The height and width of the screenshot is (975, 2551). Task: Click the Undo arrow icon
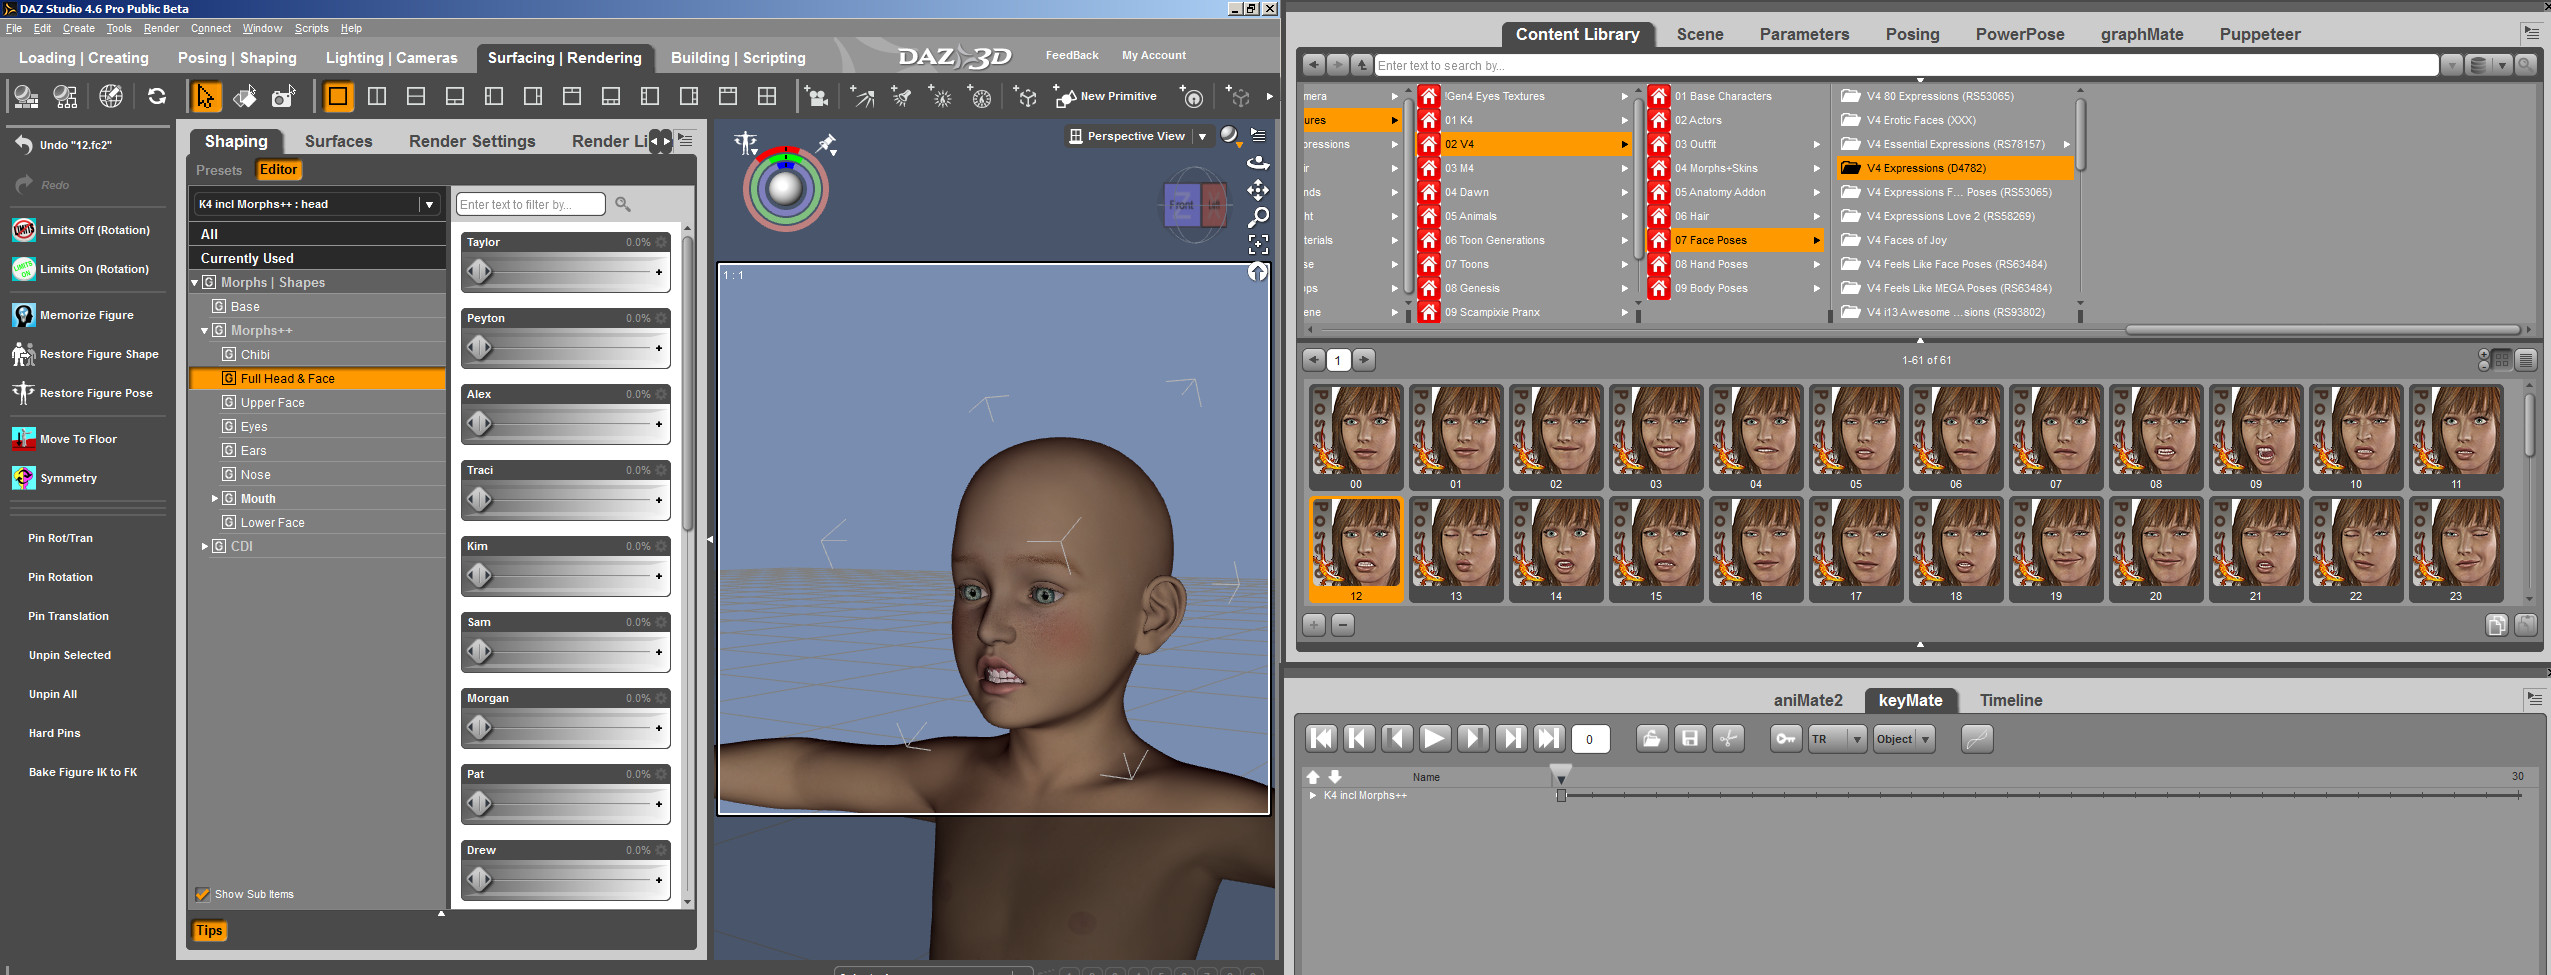click(x=24, y=145)
